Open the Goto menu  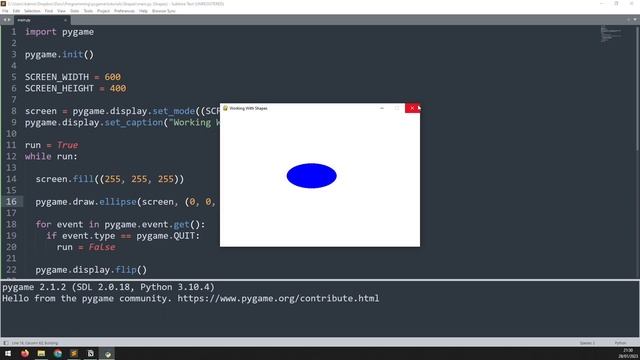tap(74, 11)
